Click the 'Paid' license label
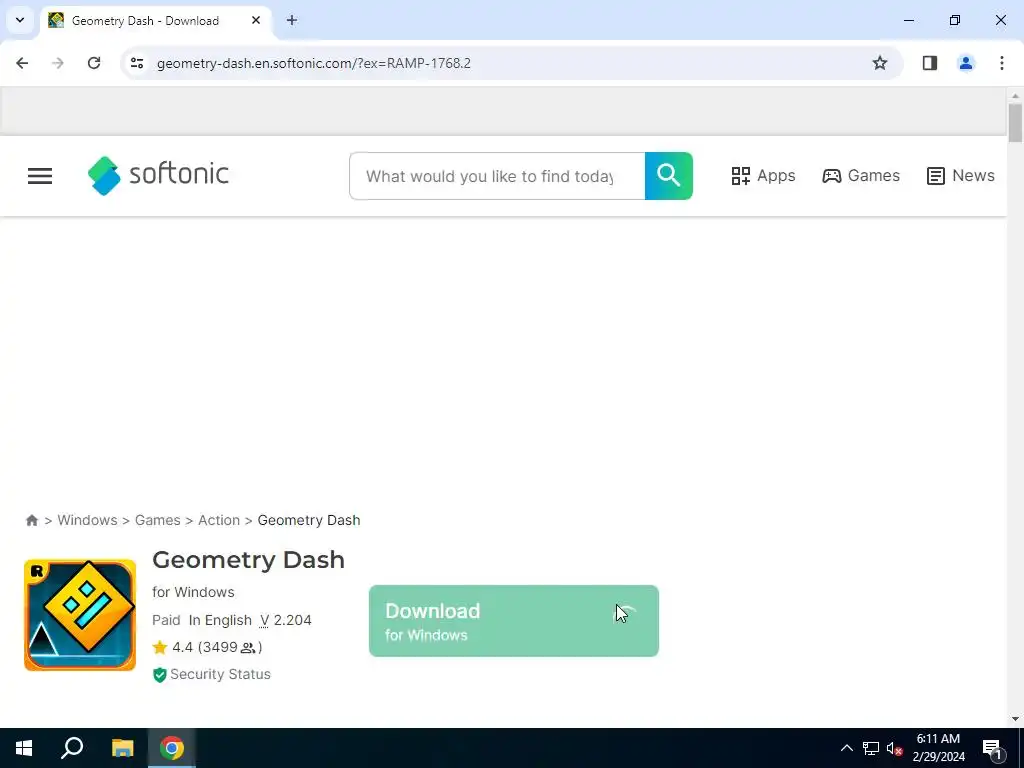Viewport: 1024px width, 768px height. pos(166,620)
